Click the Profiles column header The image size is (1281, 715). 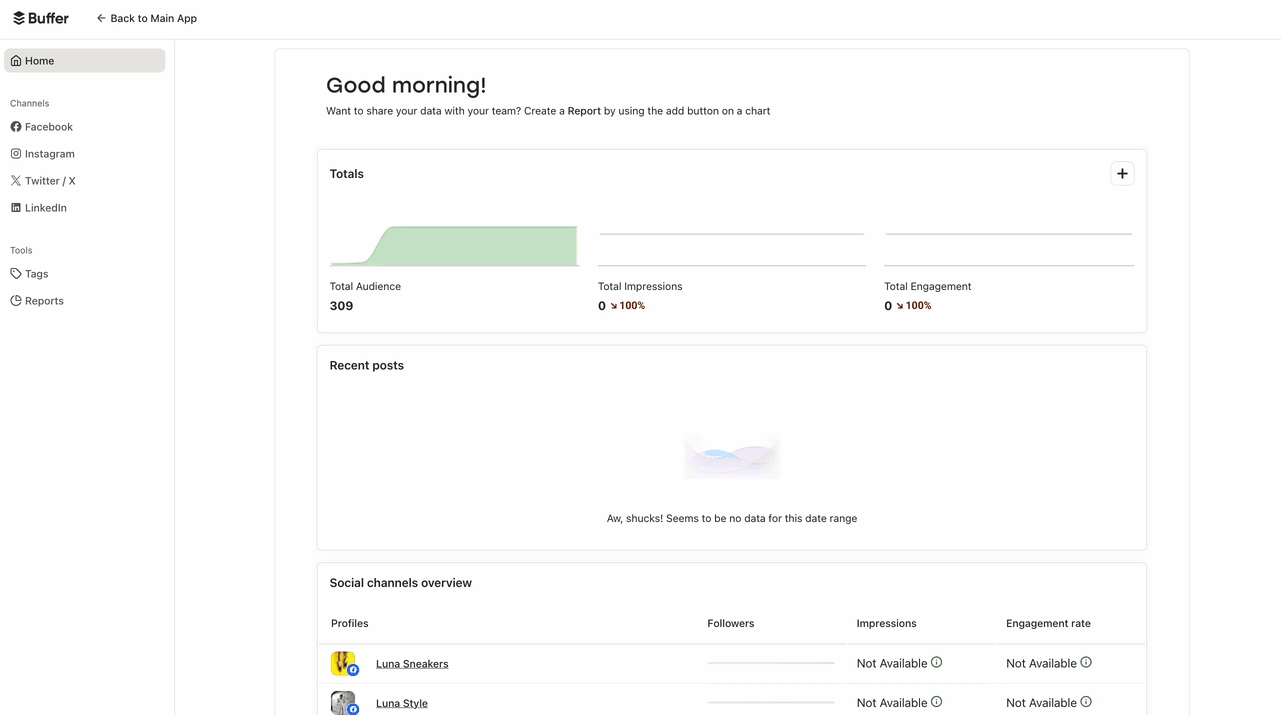pos(350,623)
